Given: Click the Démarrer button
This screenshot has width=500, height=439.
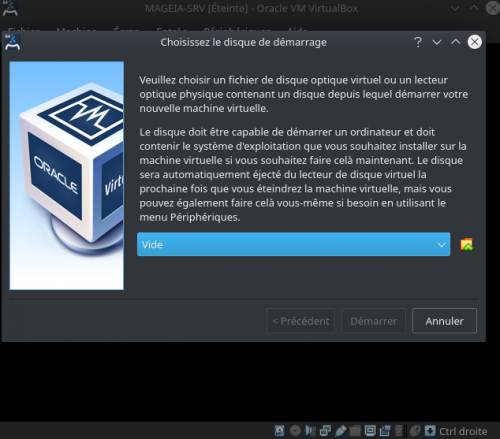Looking at the screenshot, I should [373, 321].
